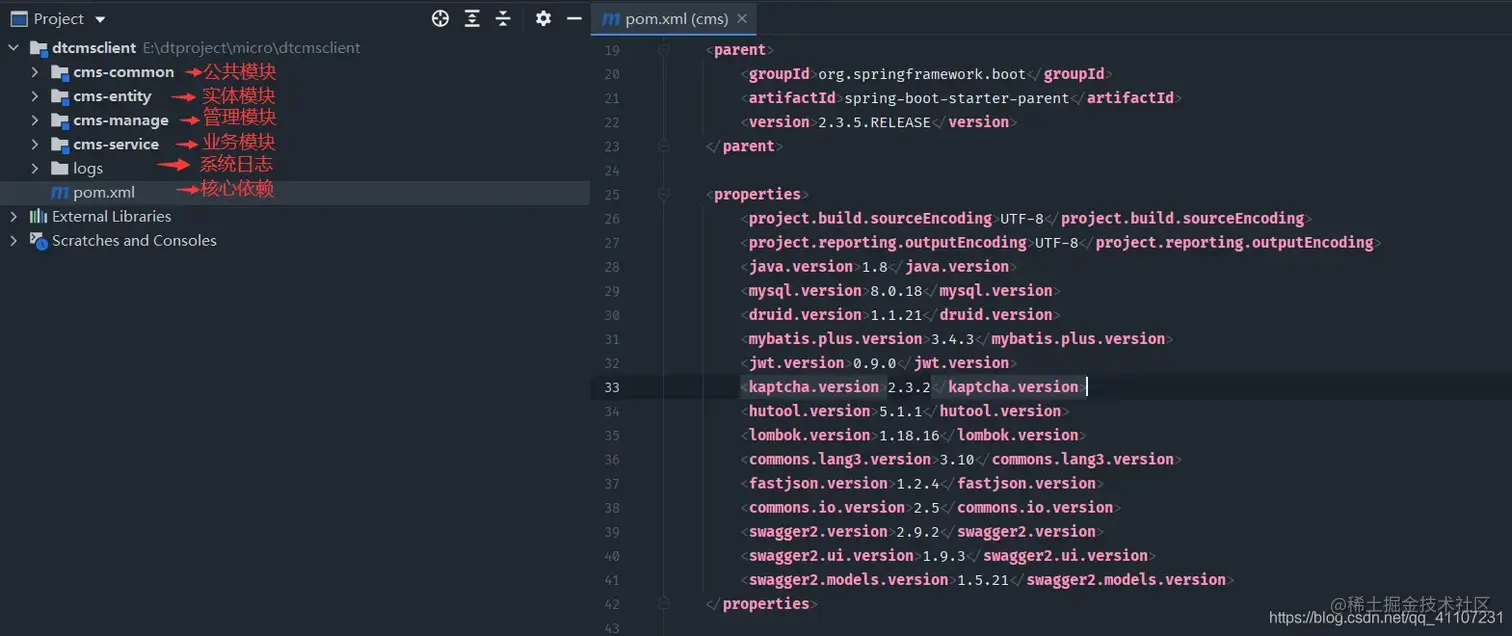
Task: Select the cms-common tree item
Action: (x=295, y=72)
